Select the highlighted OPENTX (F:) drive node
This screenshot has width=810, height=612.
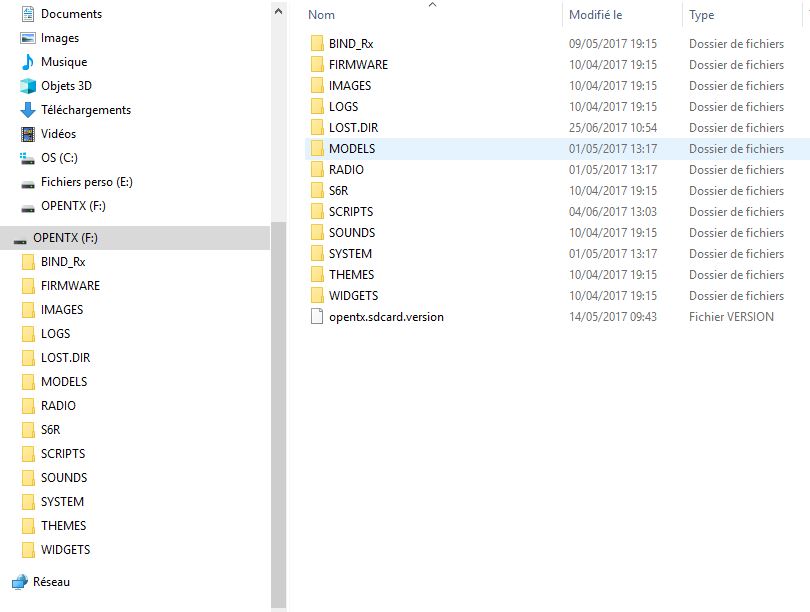(135, 238)
